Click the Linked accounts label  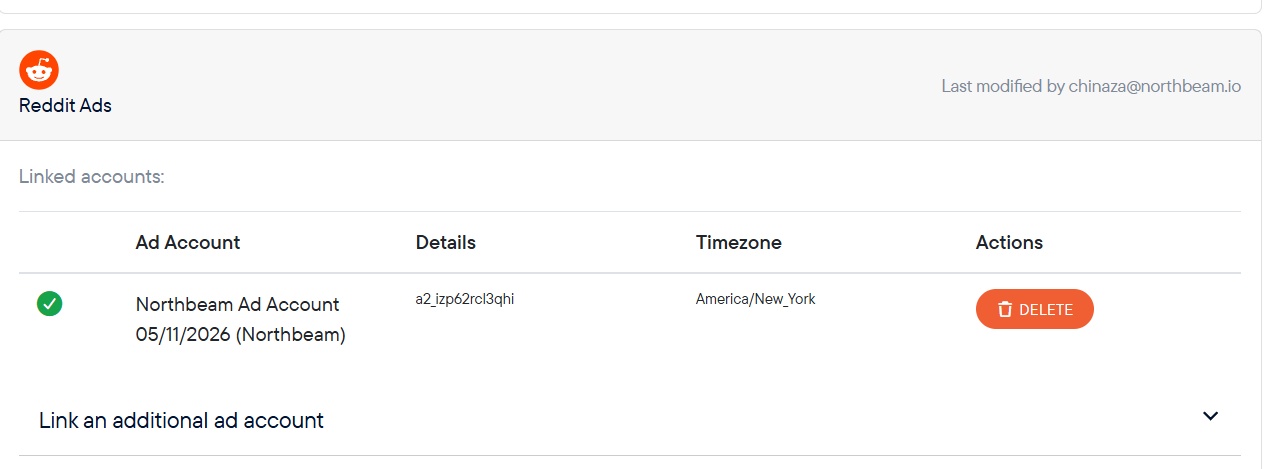[91, 177]
